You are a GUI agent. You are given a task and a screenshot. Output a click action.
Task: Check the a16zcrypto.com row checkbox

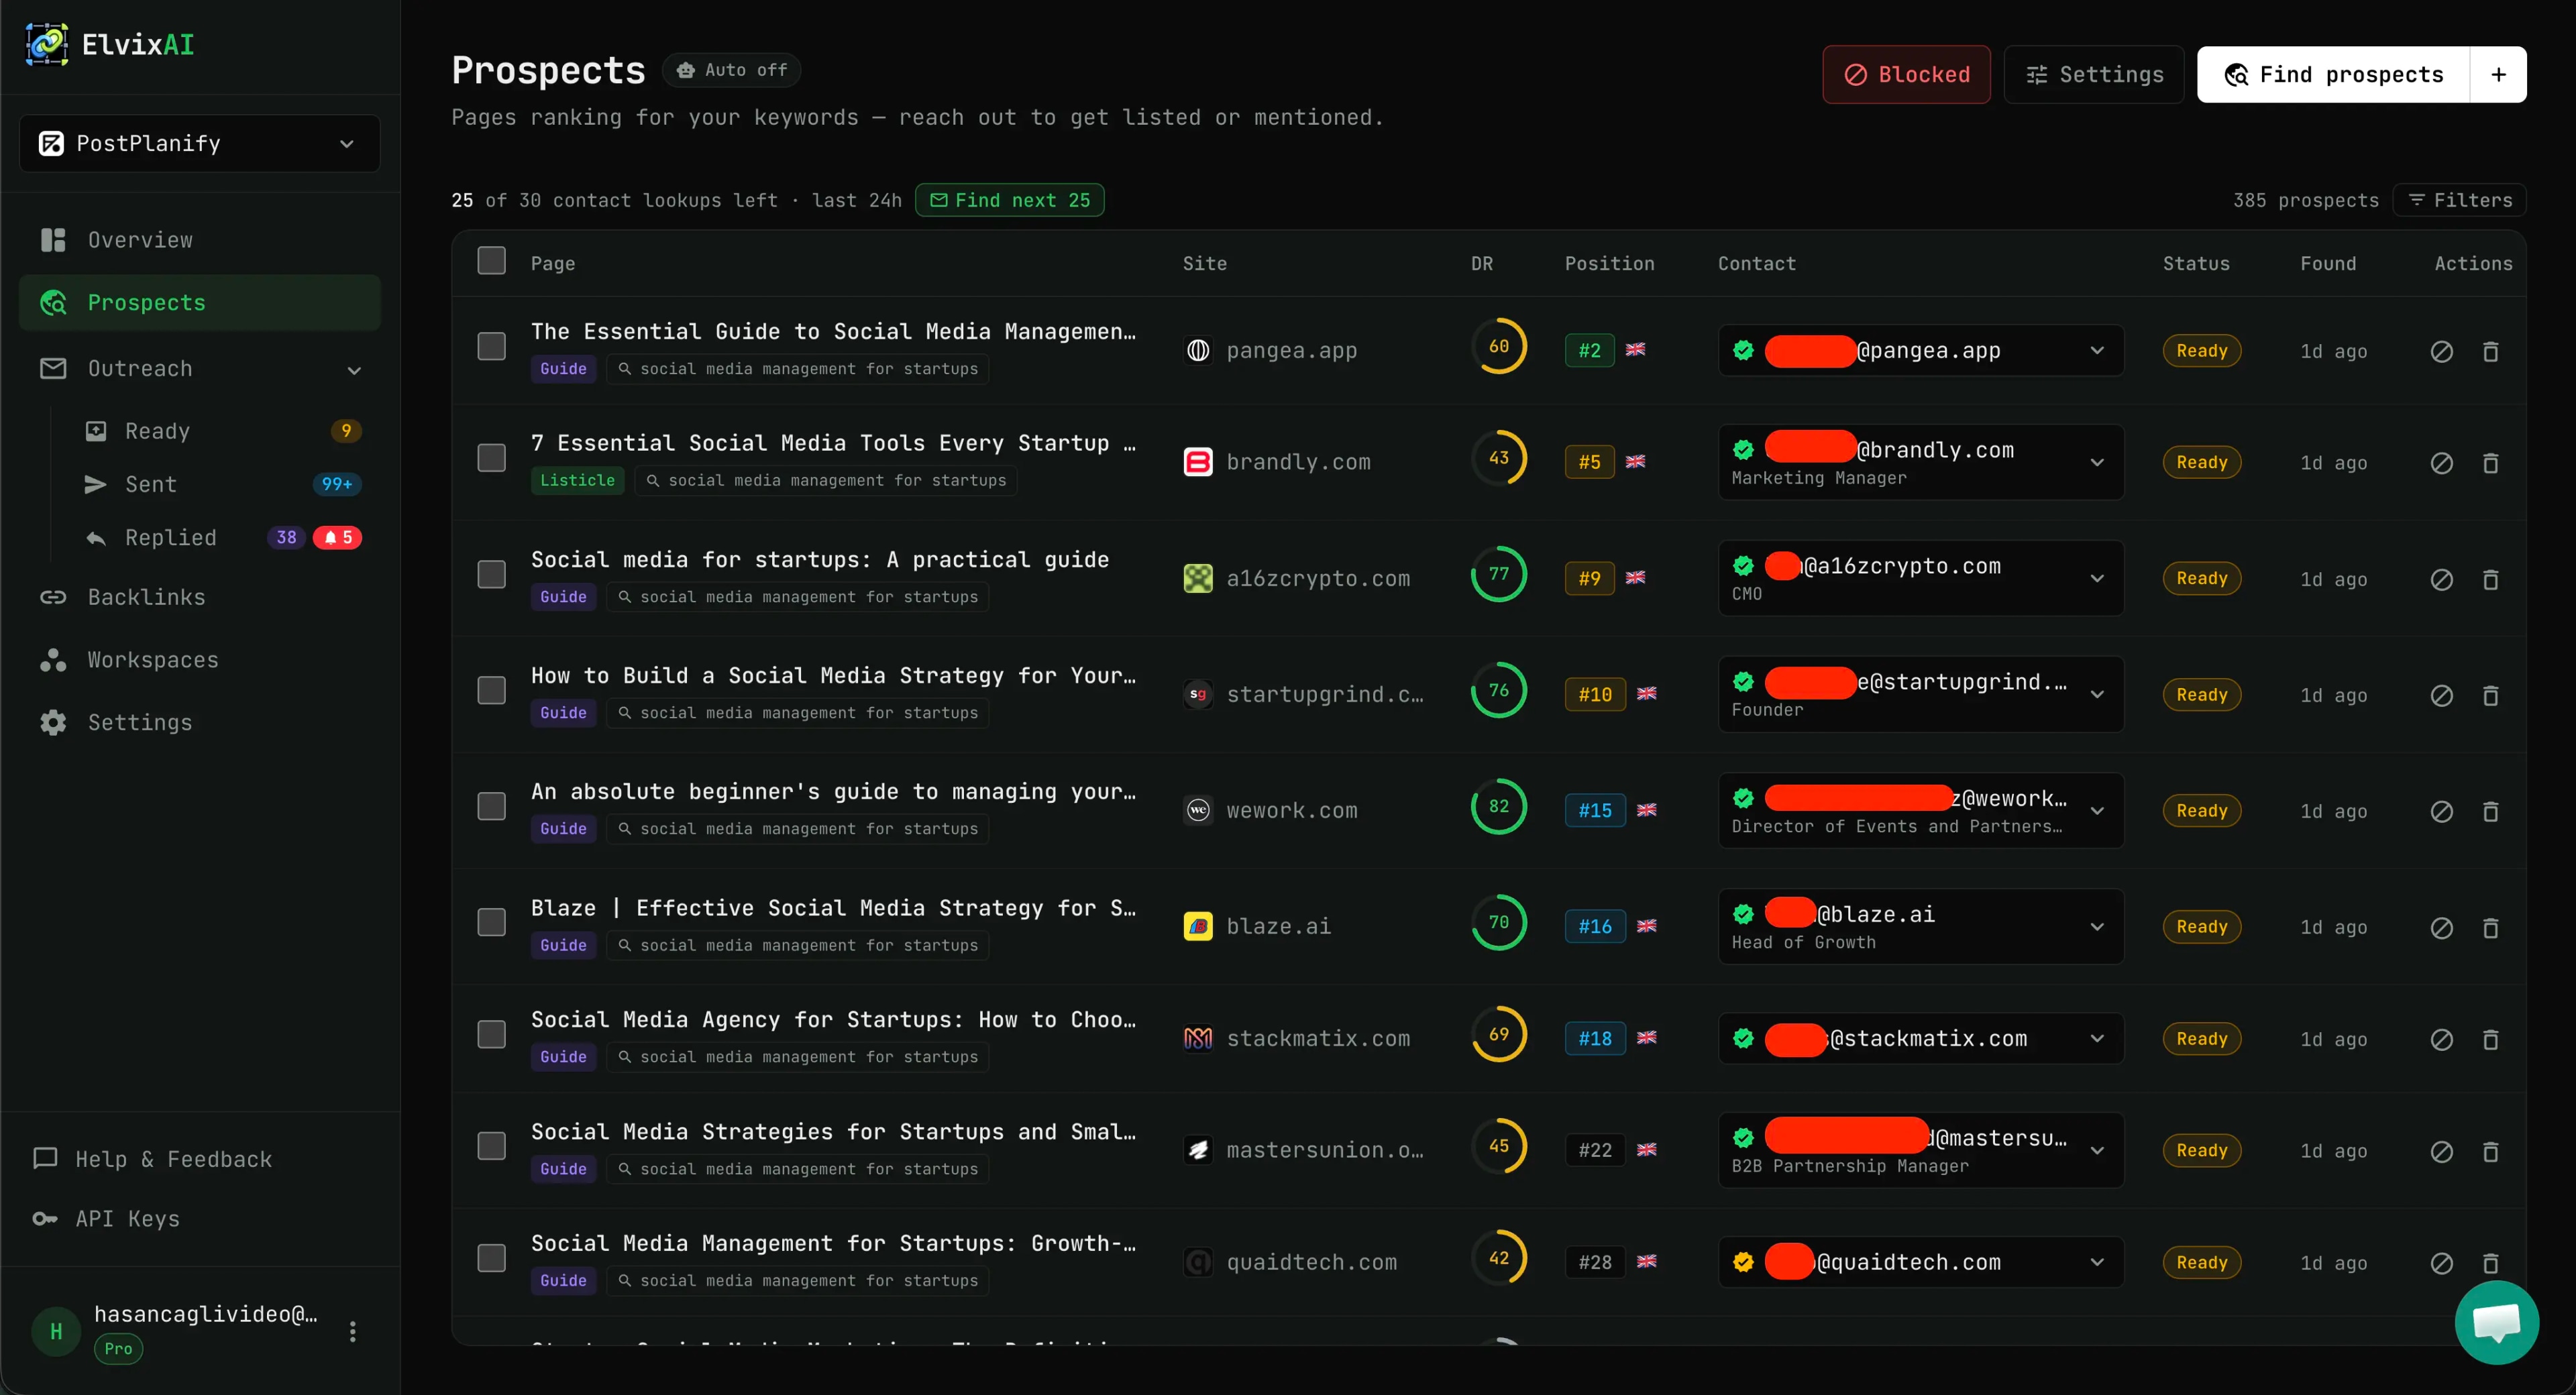point(491,574)
